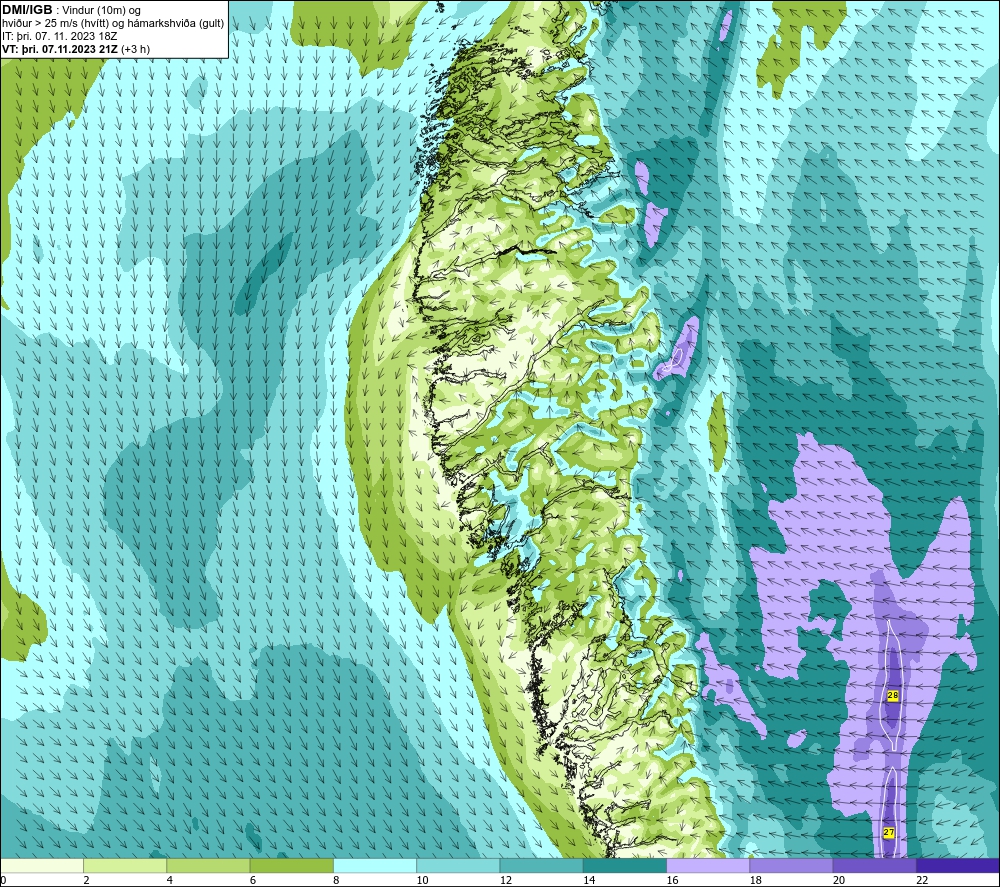Click the legend scale number 8
The image size is (1000, 887).
(x=336, y=880)
